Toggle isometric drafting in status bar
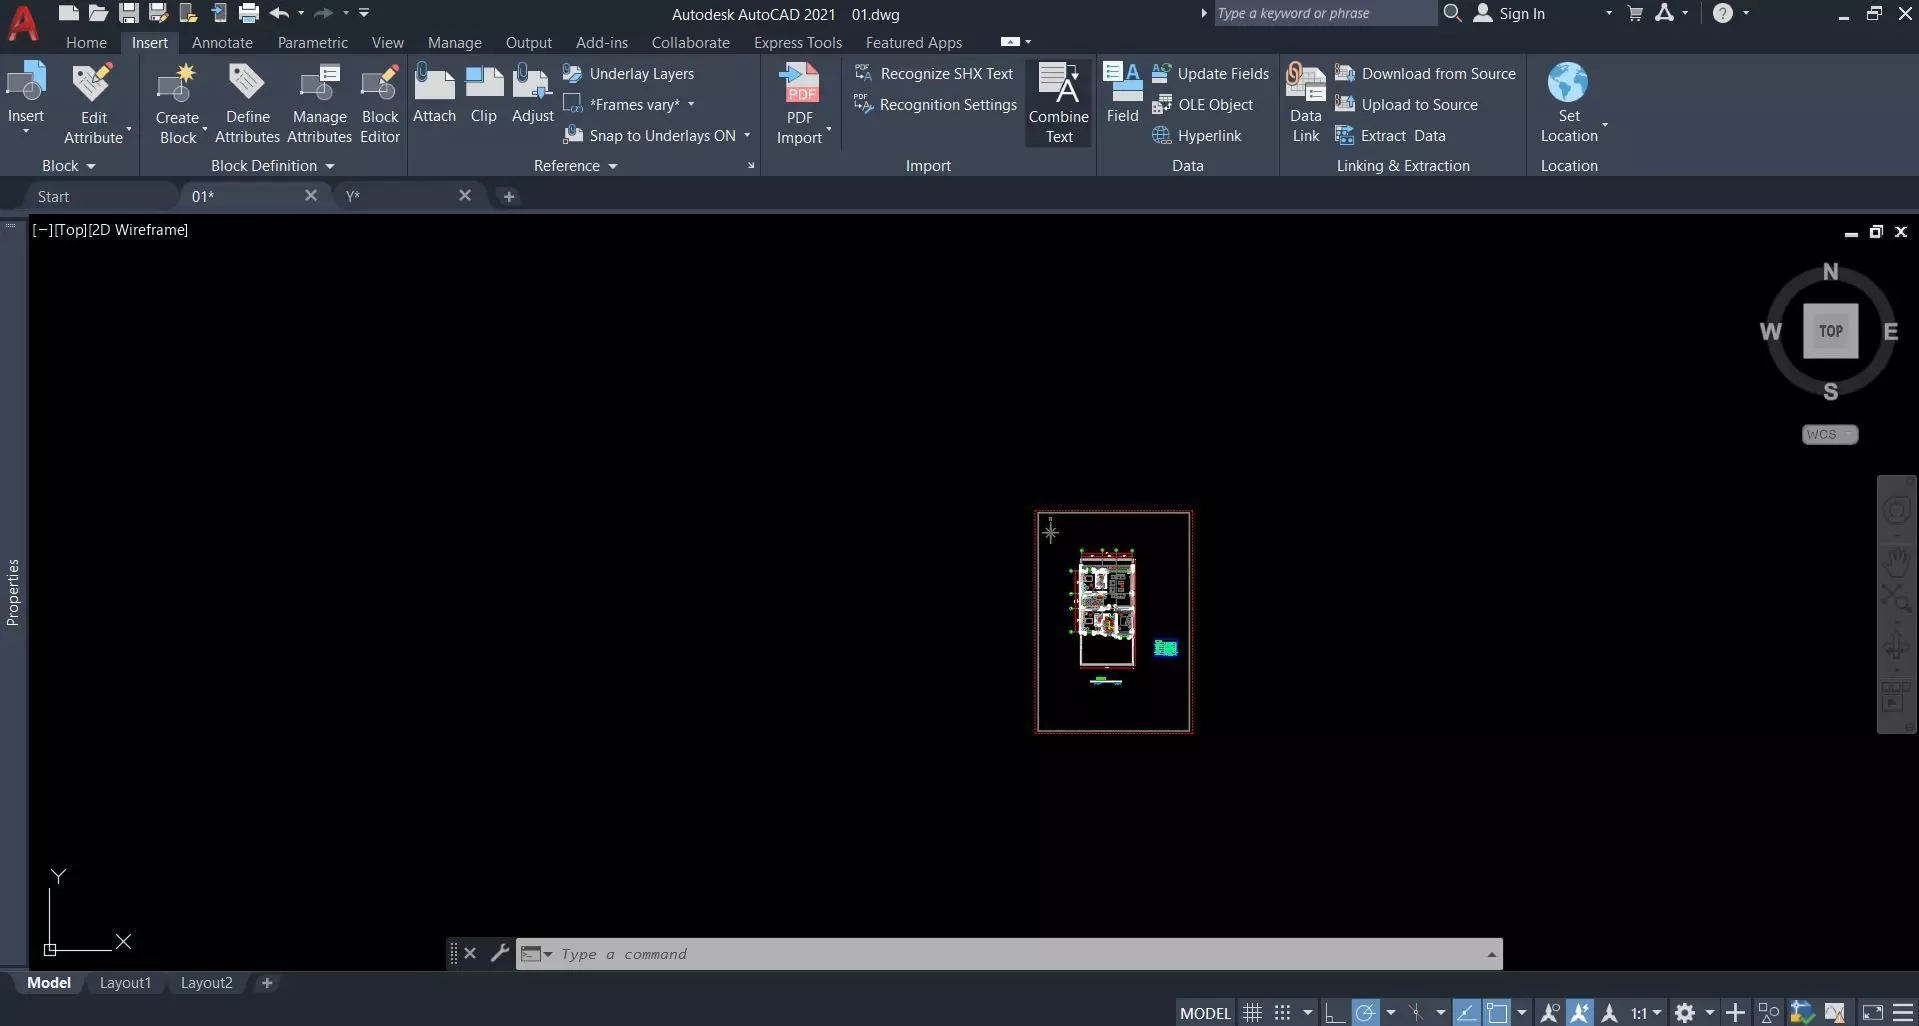The image size is (1919, 1026). tap(1415, 1013)
